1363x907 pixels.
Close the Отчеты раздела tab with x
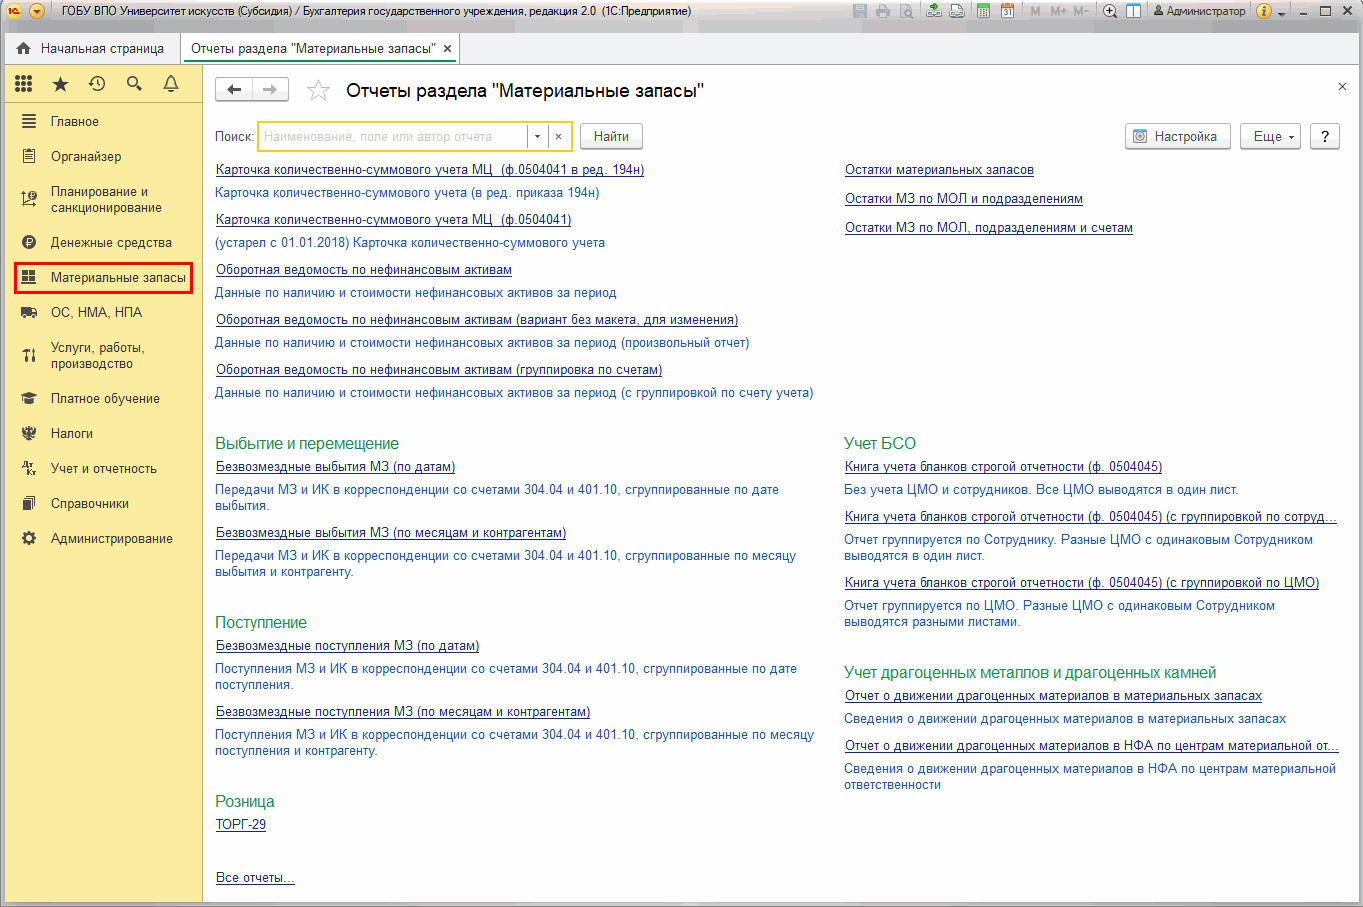(x=447, y=48)
